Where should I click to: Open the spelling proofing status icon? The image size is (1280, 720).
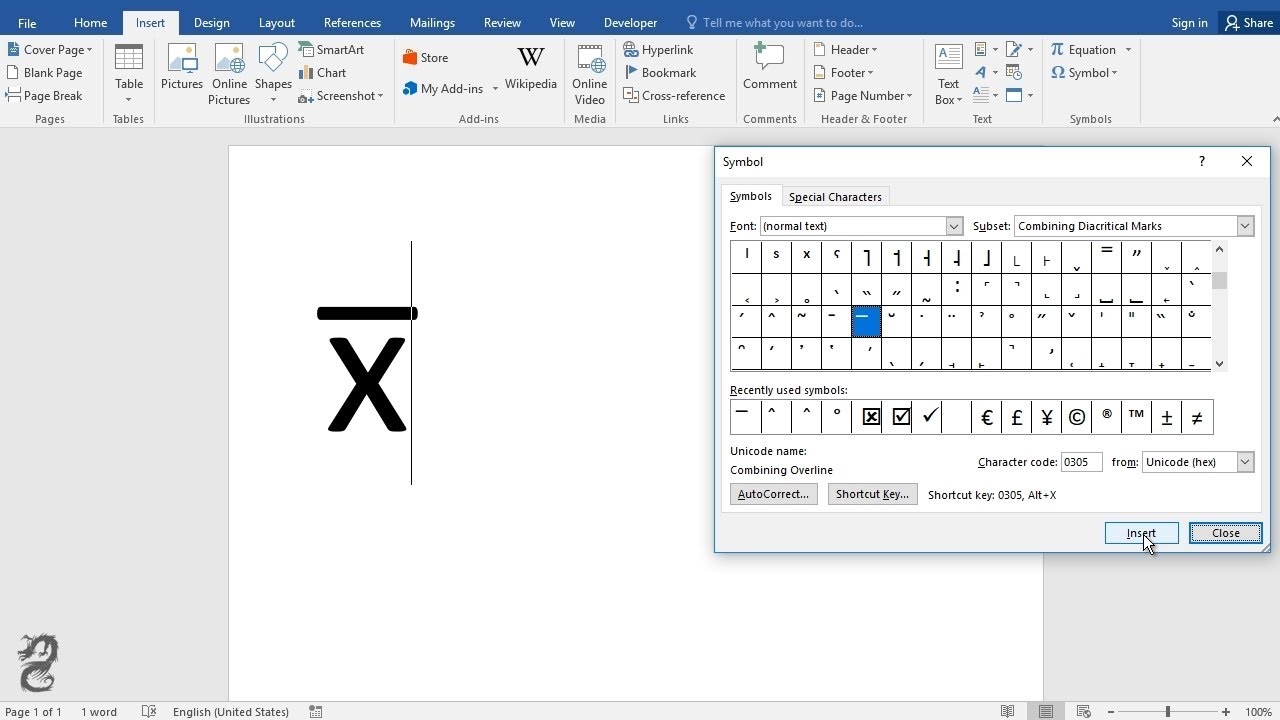149,711
